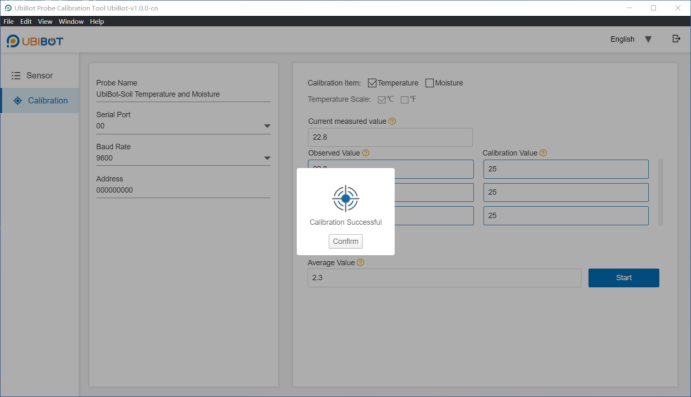Screen dimensions: 691x397
Task: Toggle the Temperature calibration checkbox
Action: tap(372, 83)
